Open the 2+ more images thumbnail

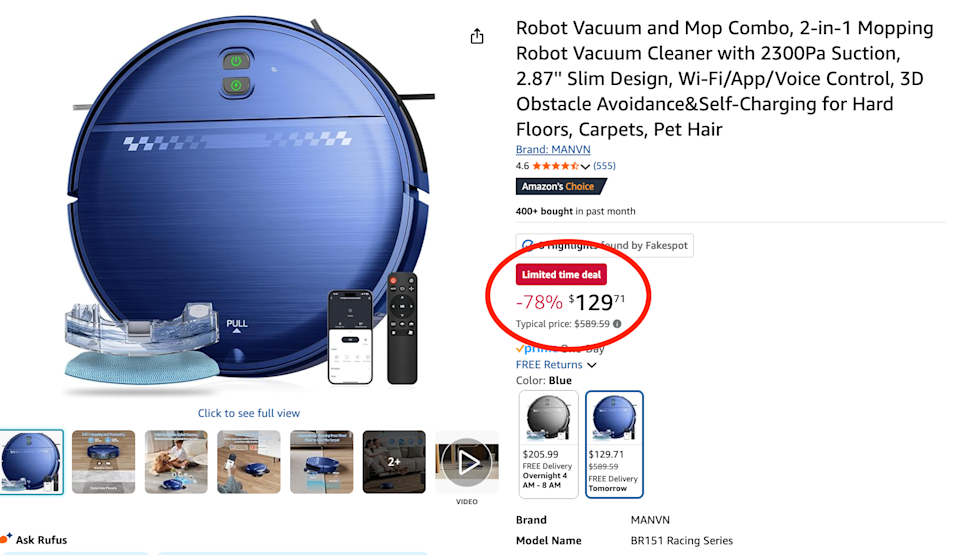[393, 462]
